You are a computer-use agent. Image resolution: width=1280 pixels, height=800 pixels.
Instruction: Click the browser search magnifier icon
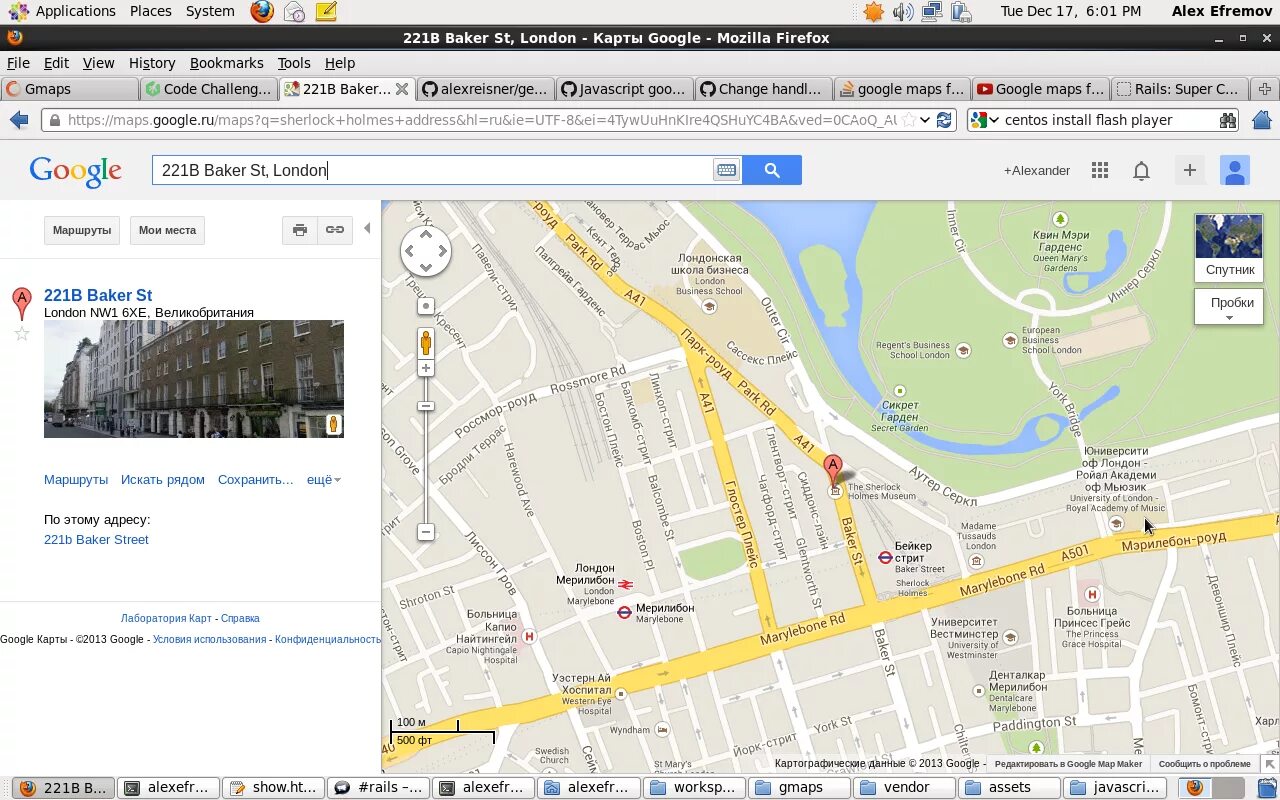tap(1228, 120)
